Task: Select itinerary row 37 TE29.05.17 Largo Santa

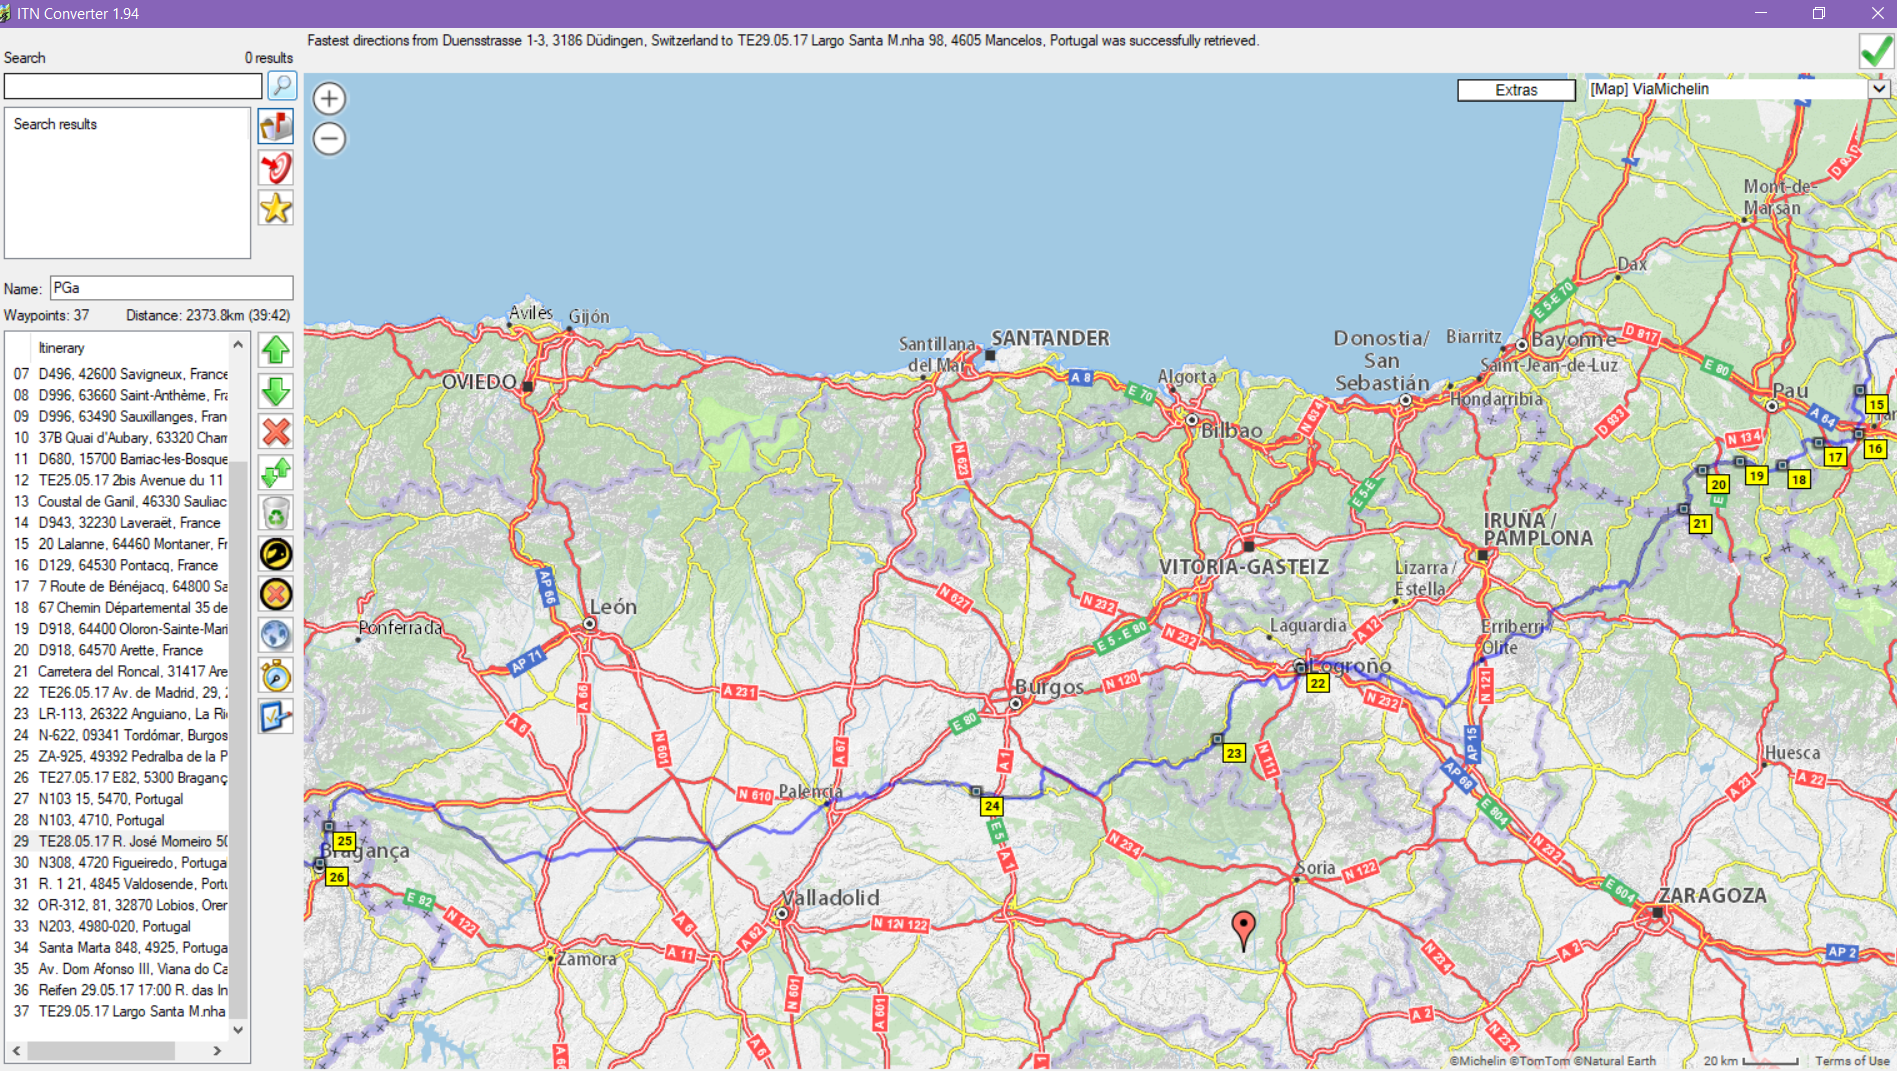Action: (120, 1011)
